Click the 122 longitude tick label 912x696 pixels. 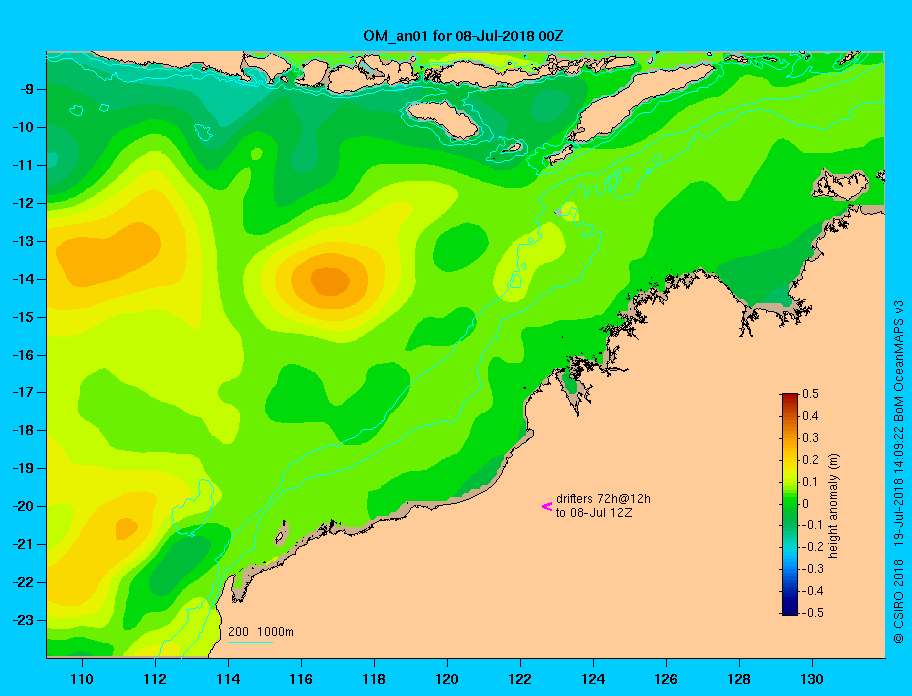point(520,679)
